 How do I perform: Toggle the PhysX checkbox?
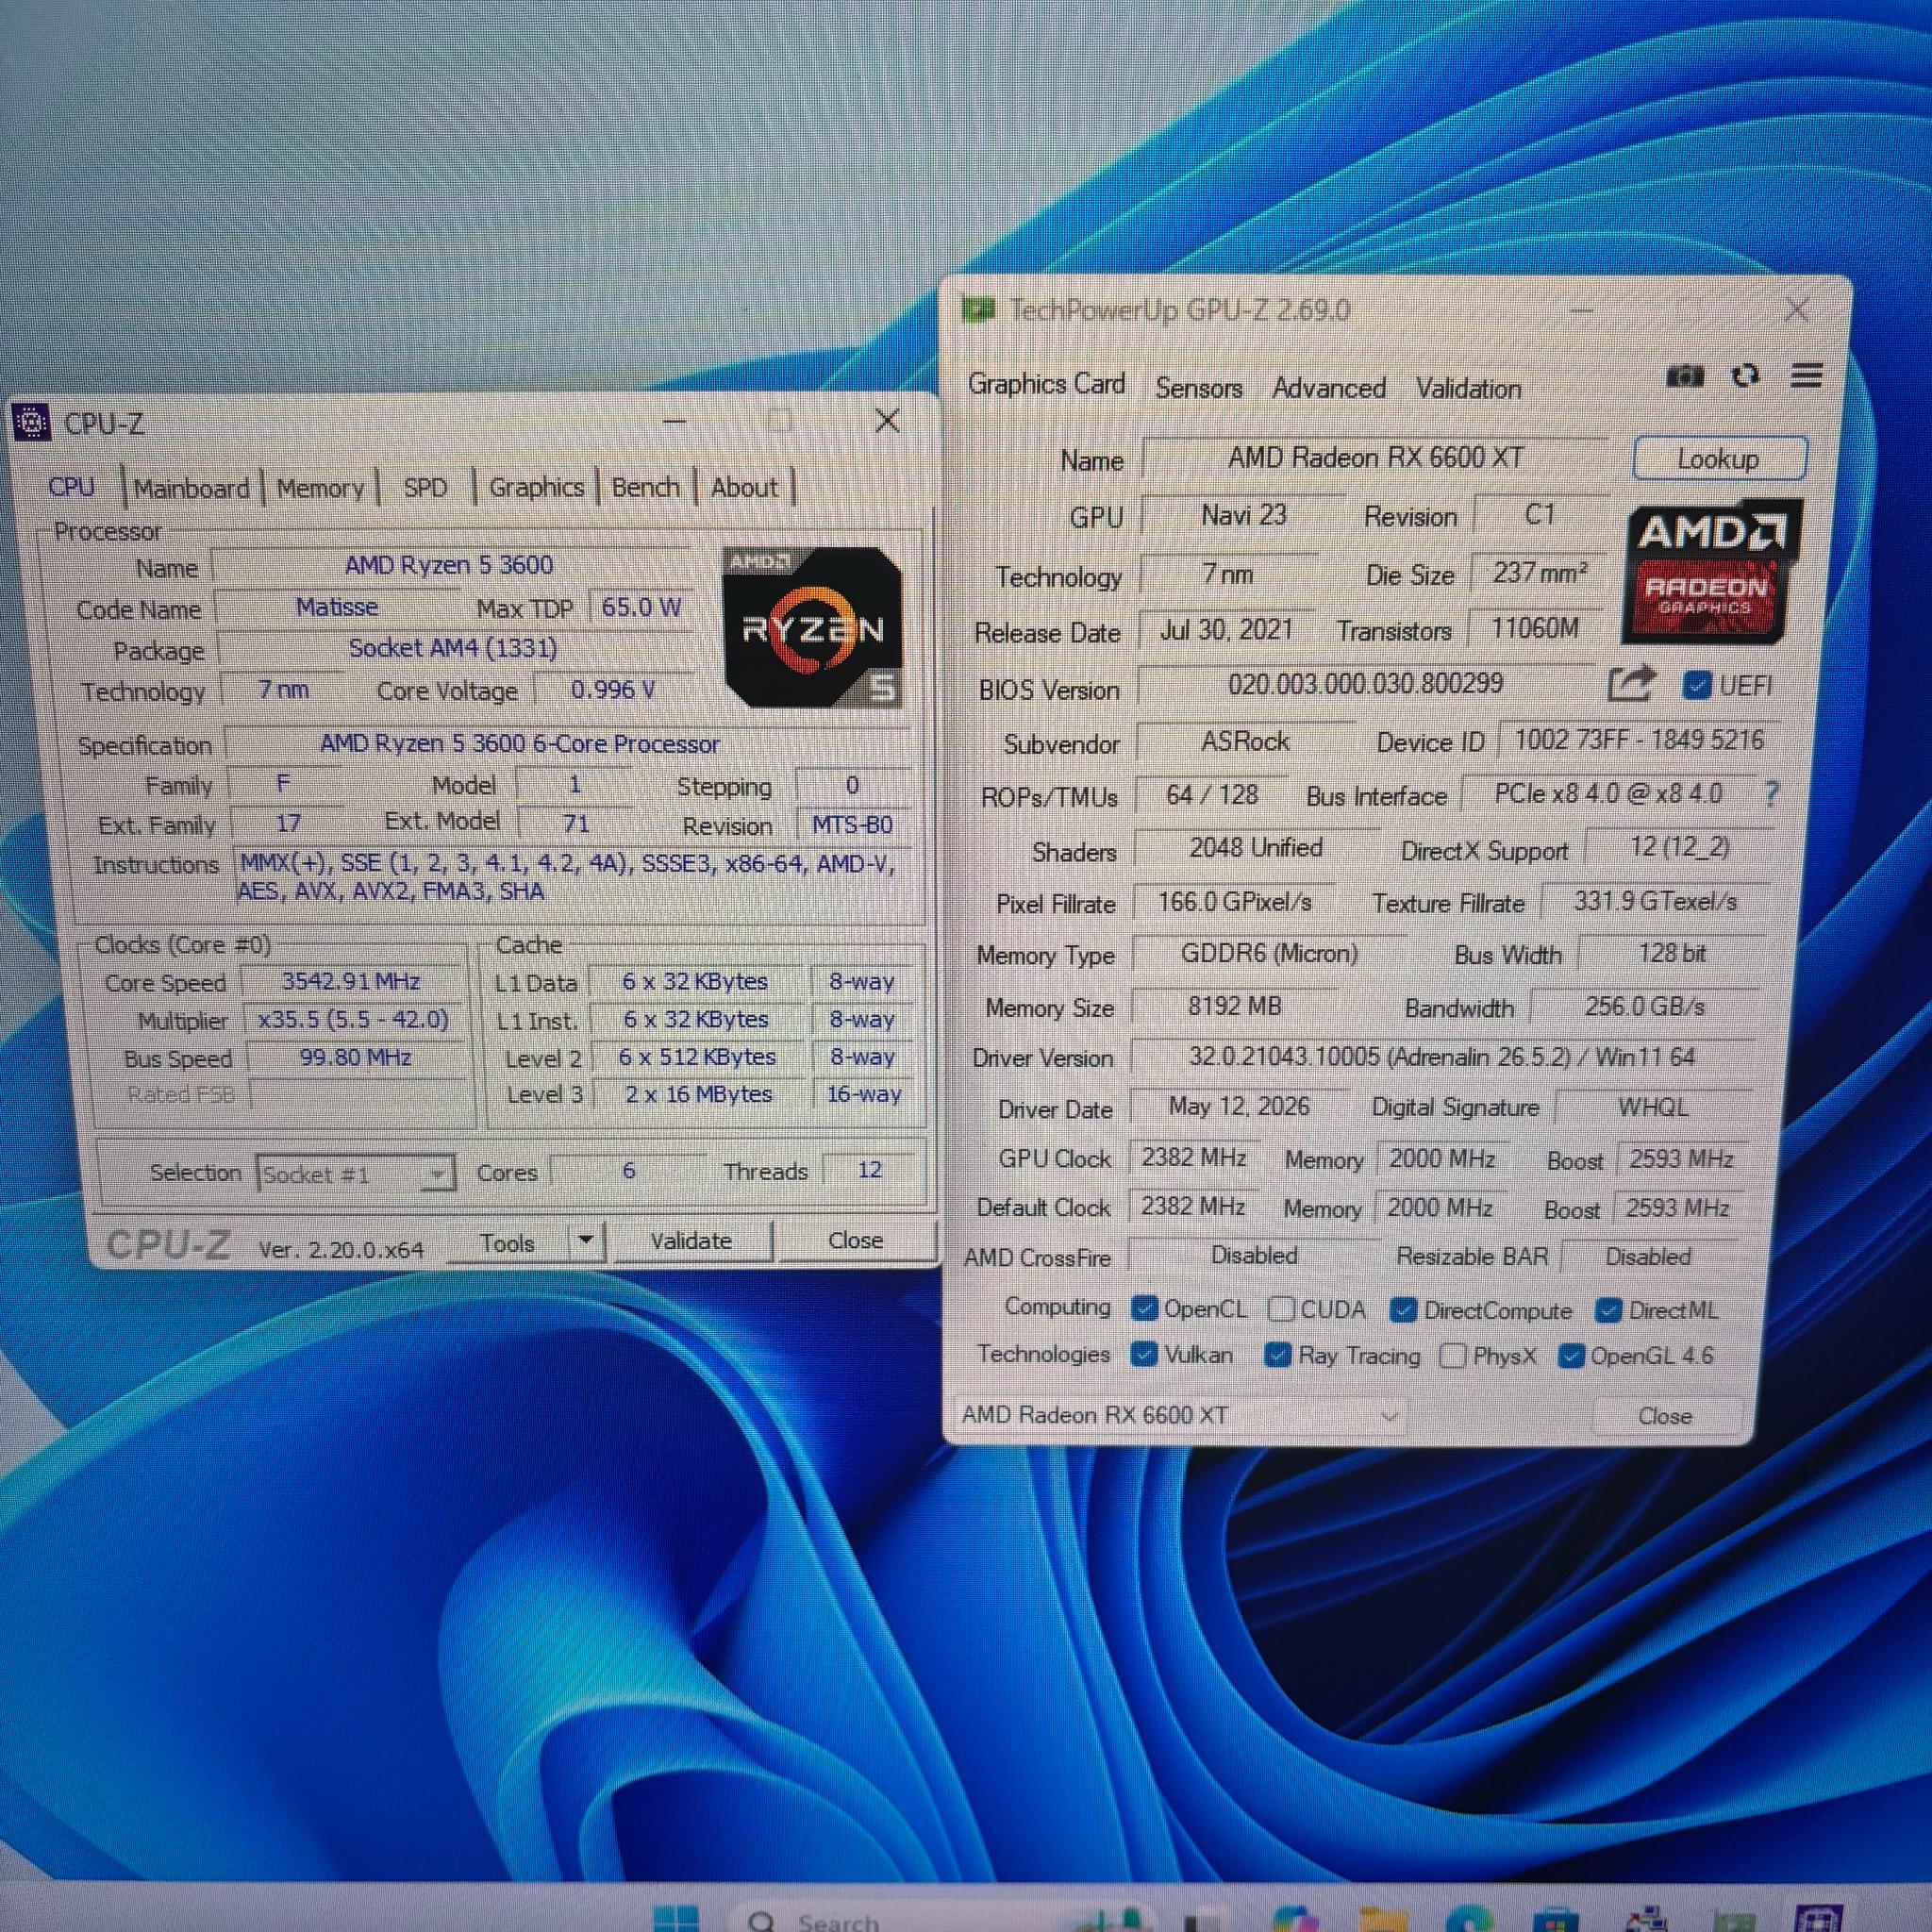tap(1452, 1356)
